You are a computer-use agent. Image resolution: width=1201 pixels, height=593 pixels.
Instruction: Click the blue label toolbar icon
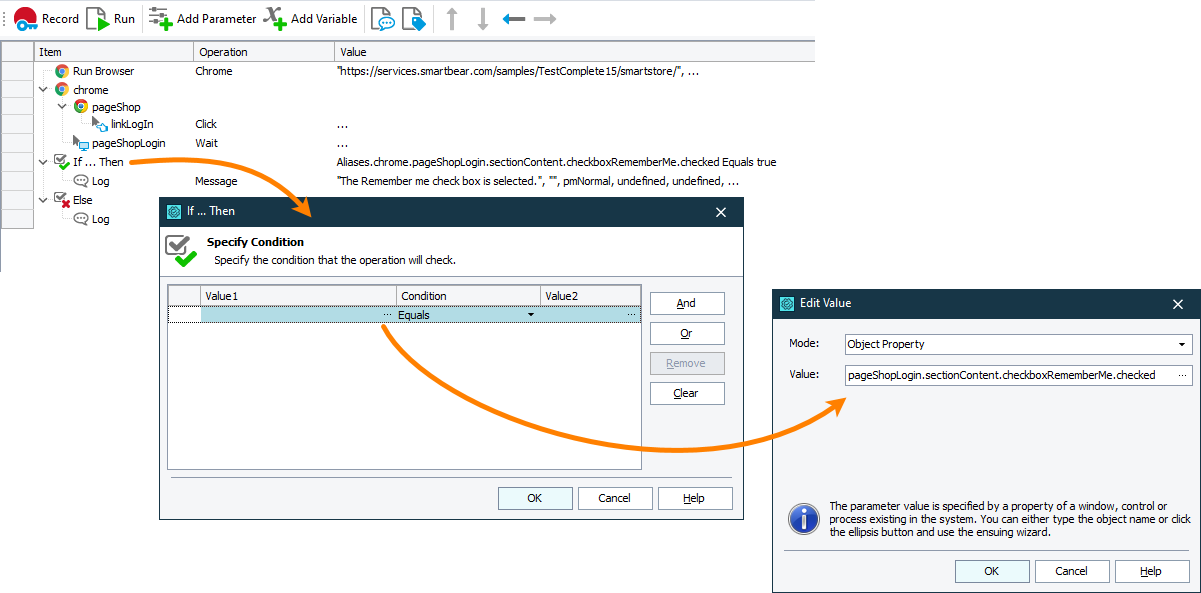pos(413,18)
